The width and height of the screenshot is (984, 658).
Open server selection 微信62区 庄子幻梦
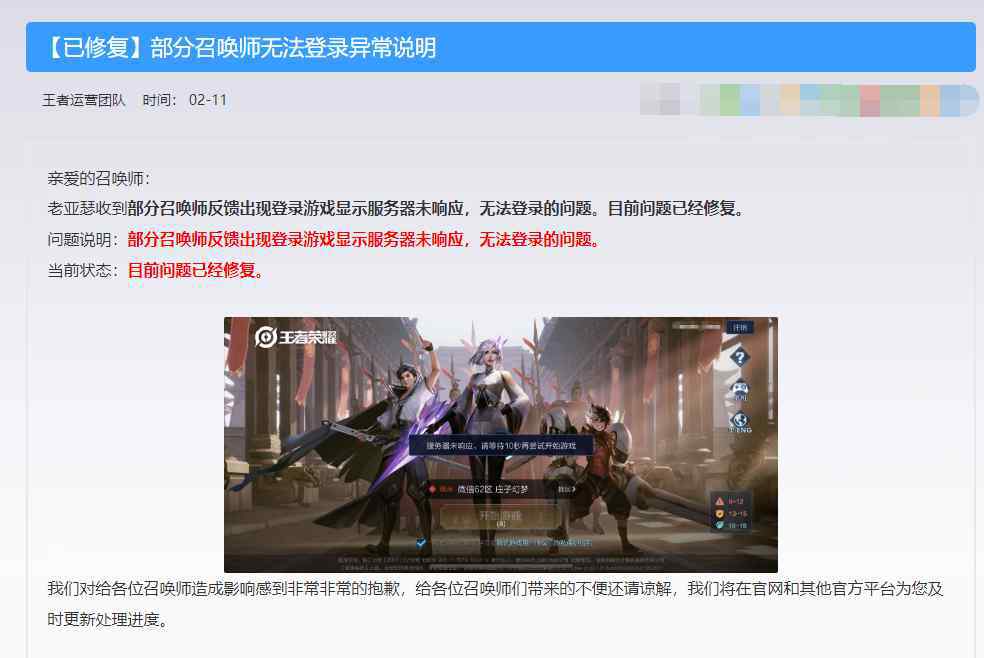coord(502,489)
